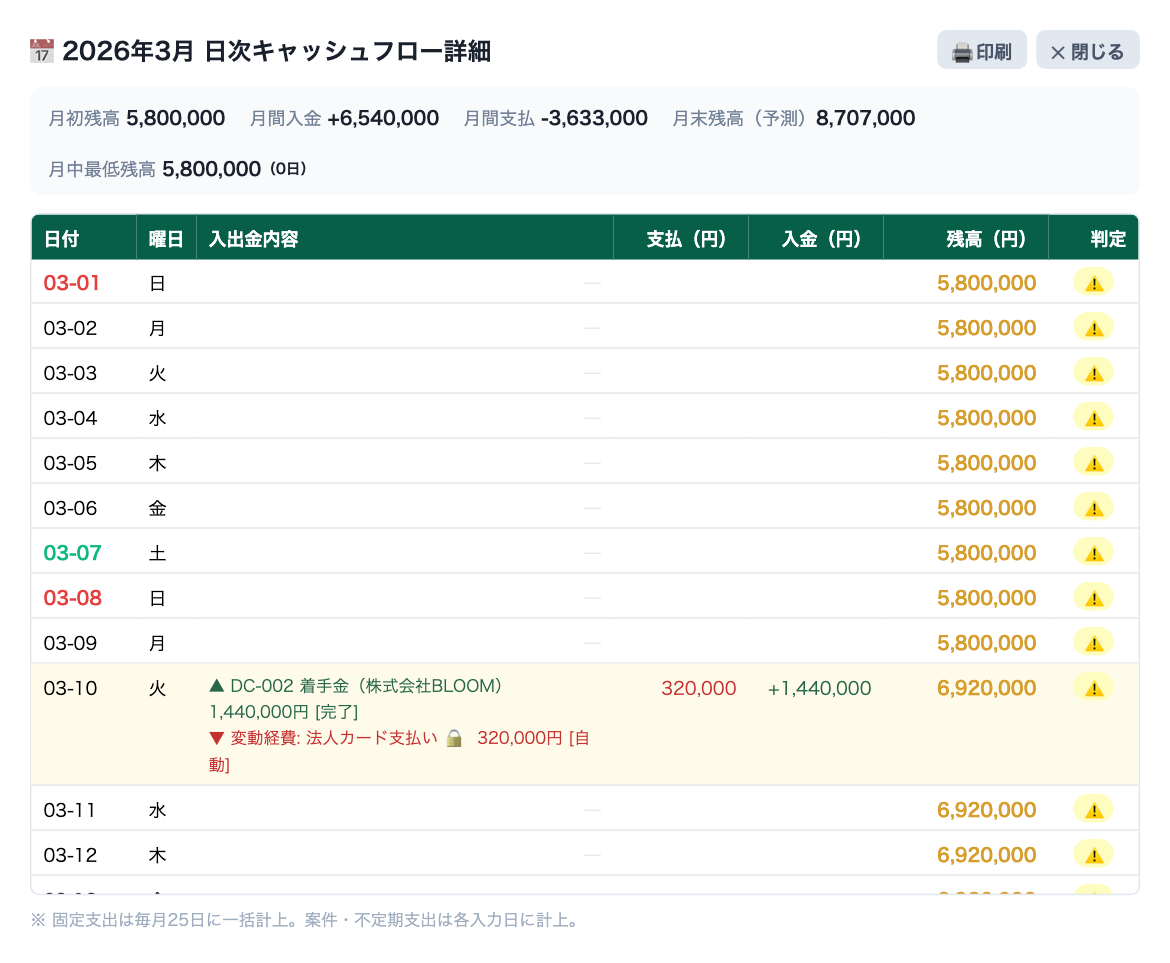Click the warning icon on the 03-12 row
Screen dimensions: 1170x963
[x=1093, y=854]
